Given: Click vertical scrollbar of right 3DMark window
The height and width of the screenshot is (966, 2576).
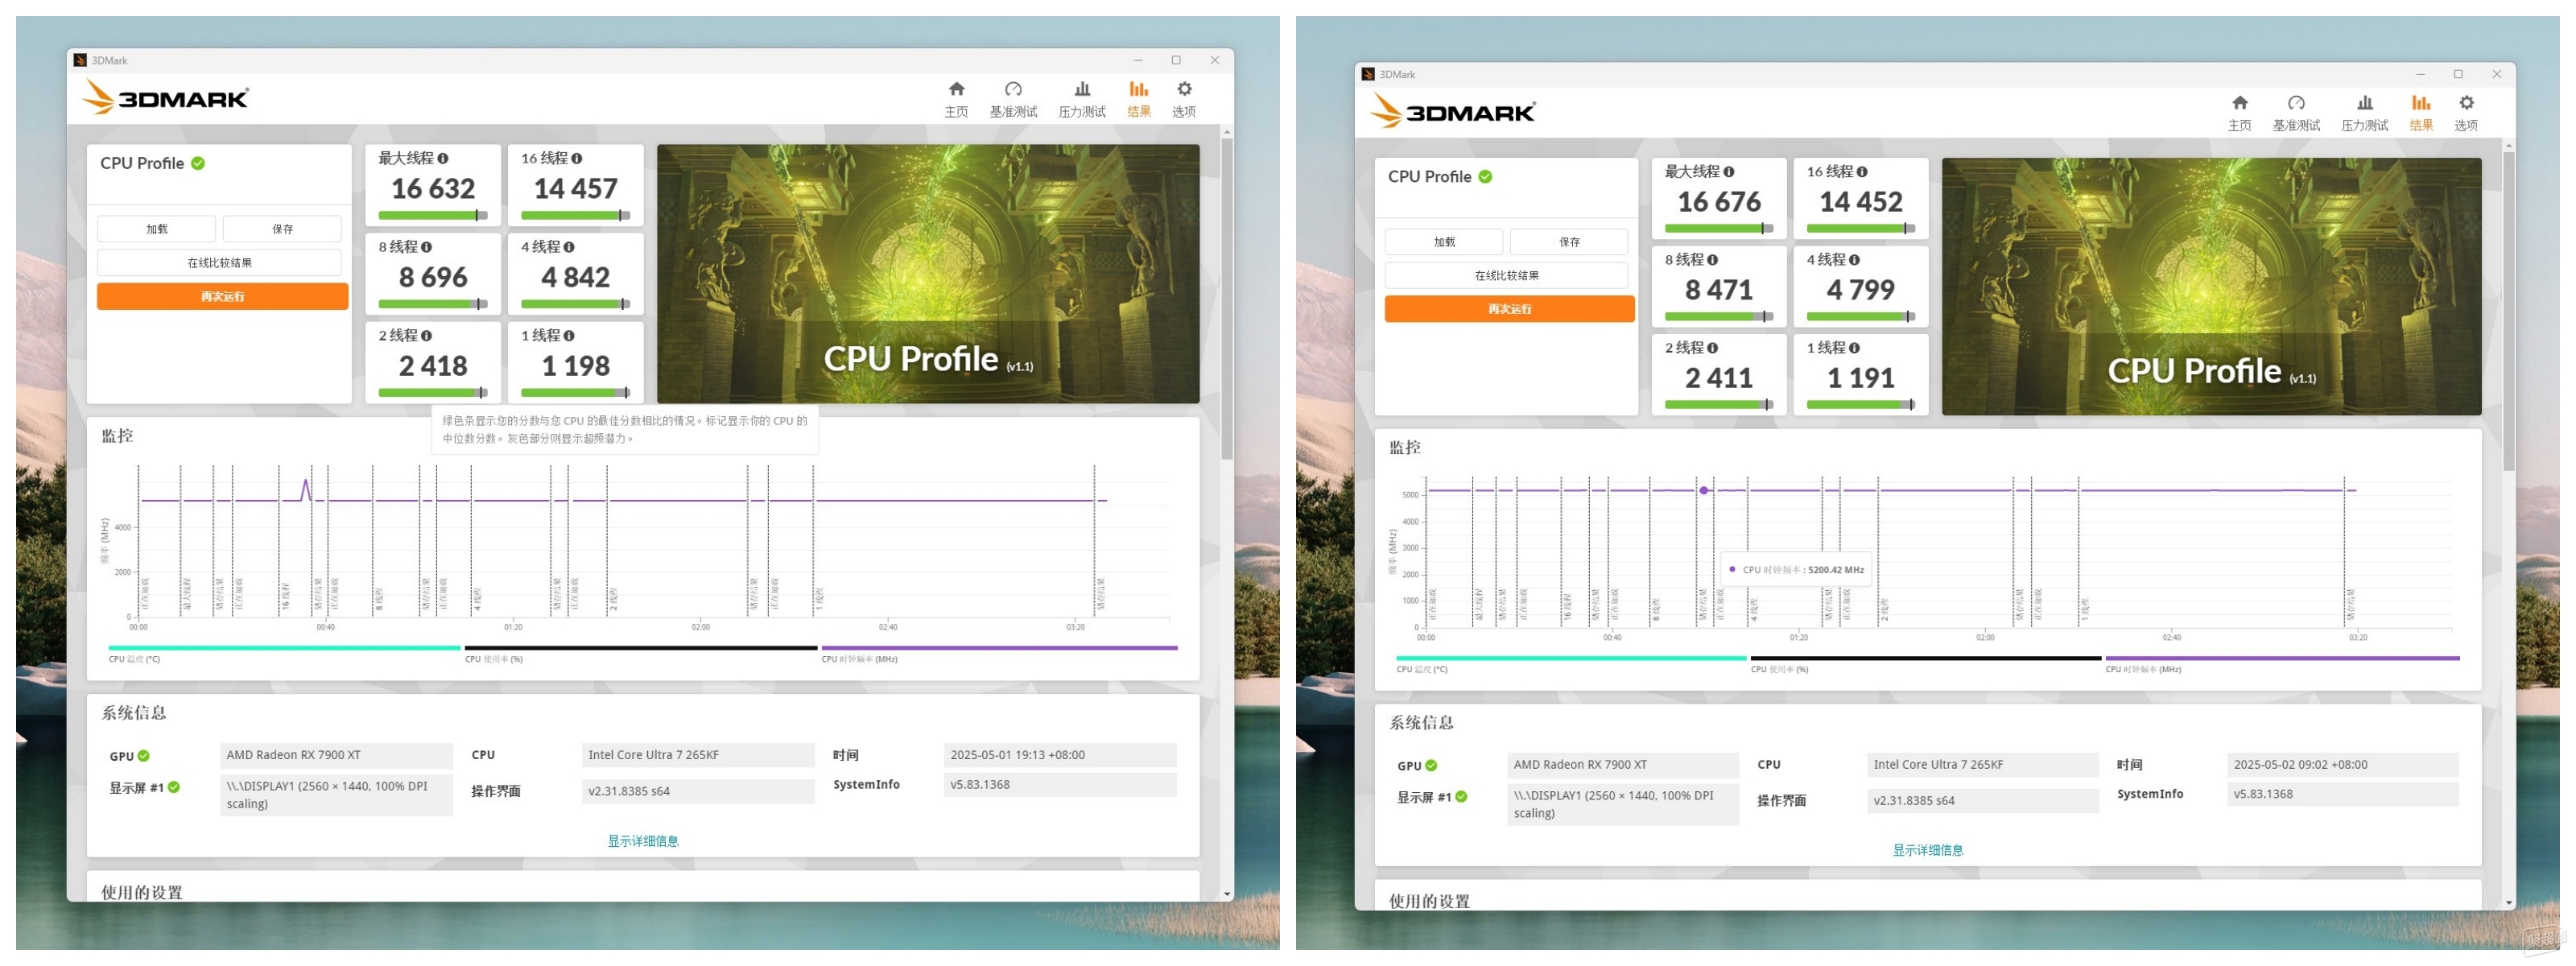Looking at the screenshot, I should click(2509, 310).
